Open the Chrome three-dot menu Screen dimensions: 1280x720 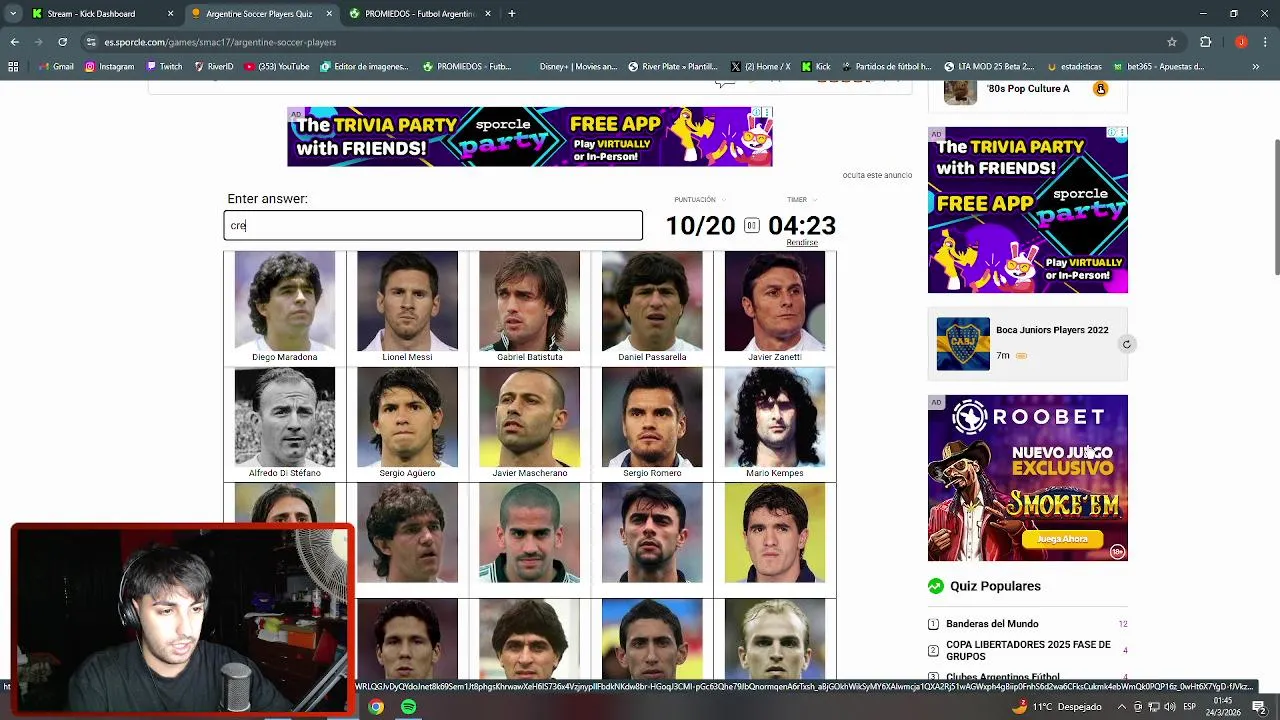point(1266,42)
